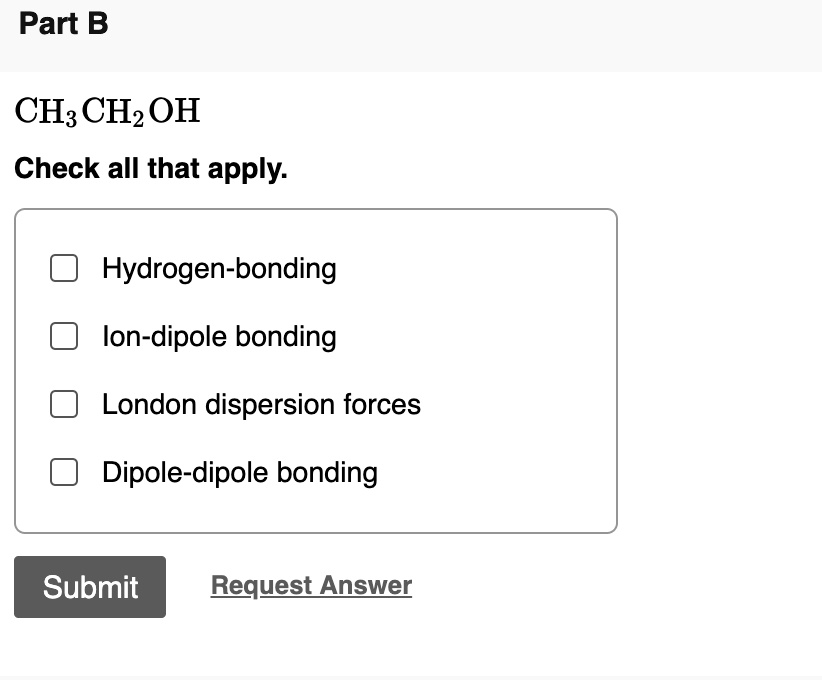
Task: Click the Check all that apply instruction
Action: pyautogui.click(x=149, y=169)
